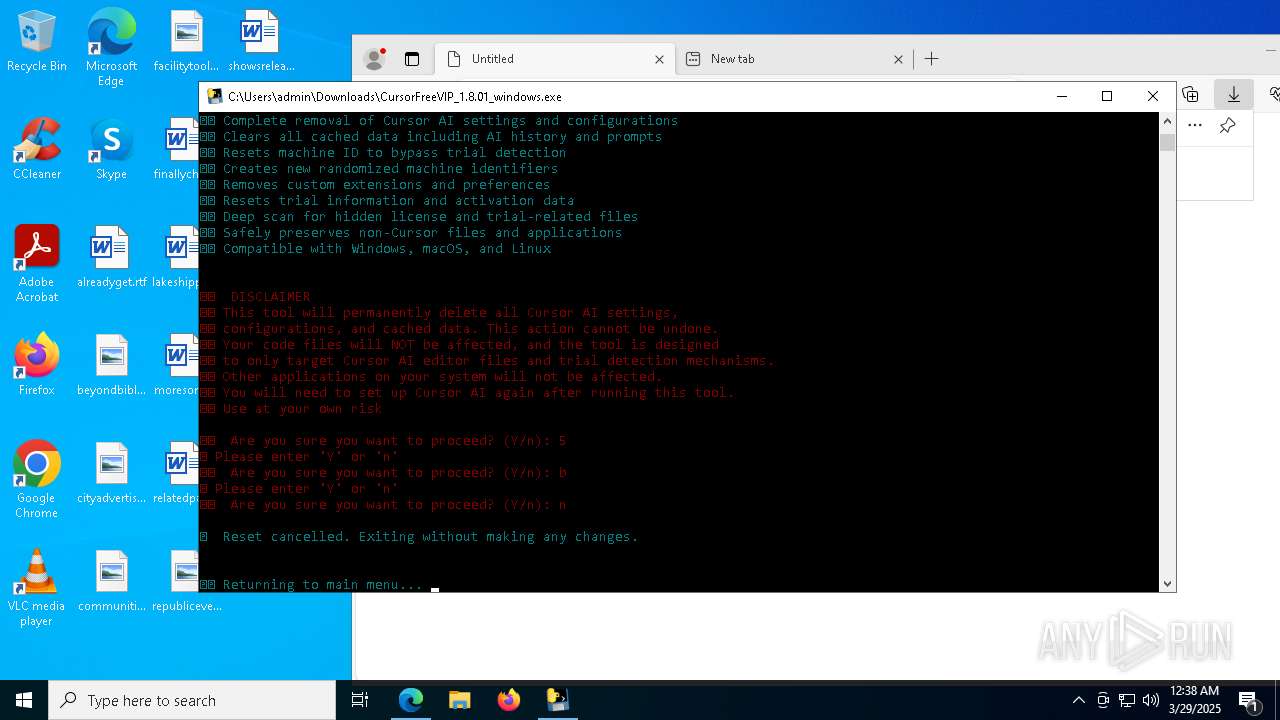Open Edge tab actions menu icon

tap(412, 59)
